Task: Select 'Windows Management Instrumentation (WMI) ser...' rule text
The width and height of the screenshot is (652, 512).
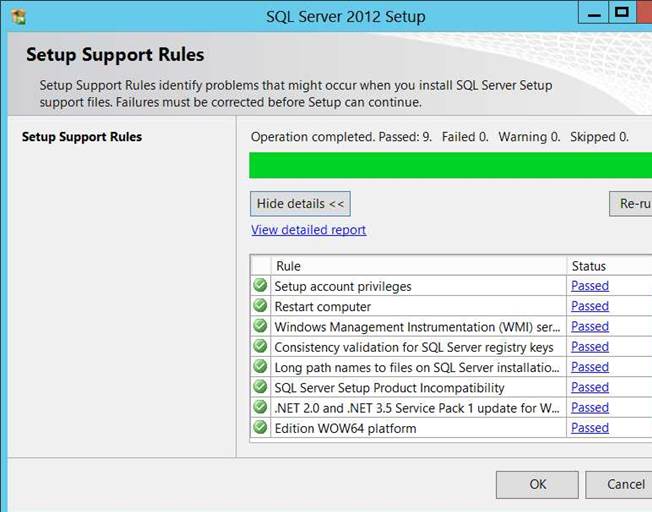Action: coord(417,327)
